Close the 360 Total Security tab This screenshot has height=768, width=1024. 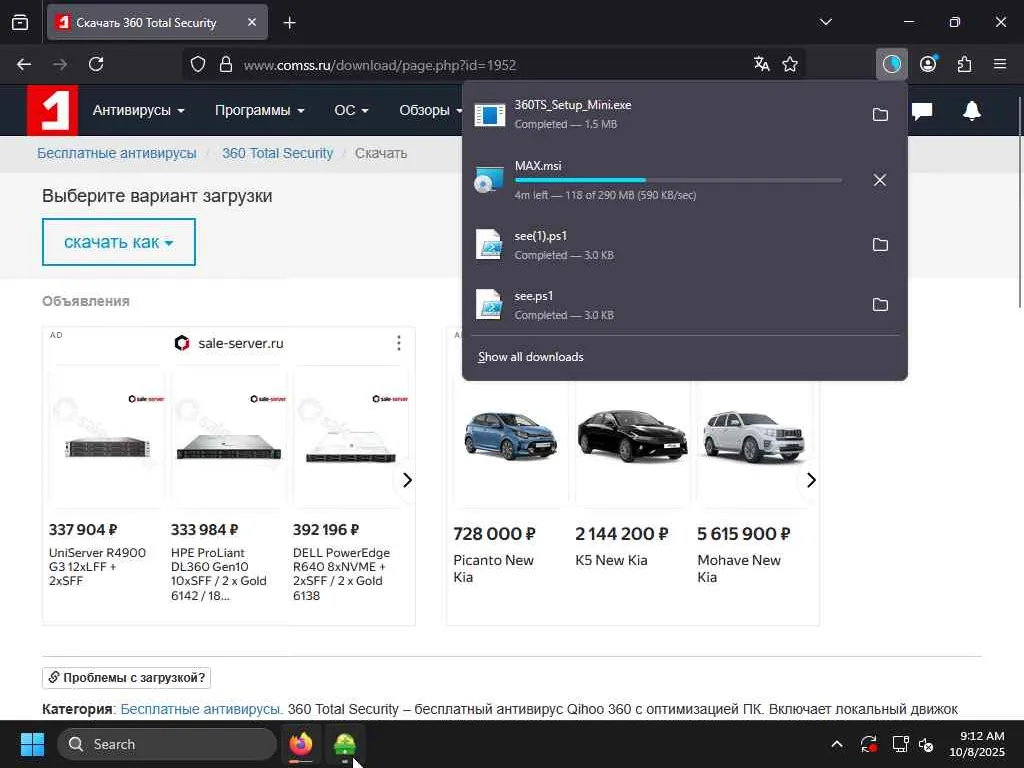tap(252, 22)
